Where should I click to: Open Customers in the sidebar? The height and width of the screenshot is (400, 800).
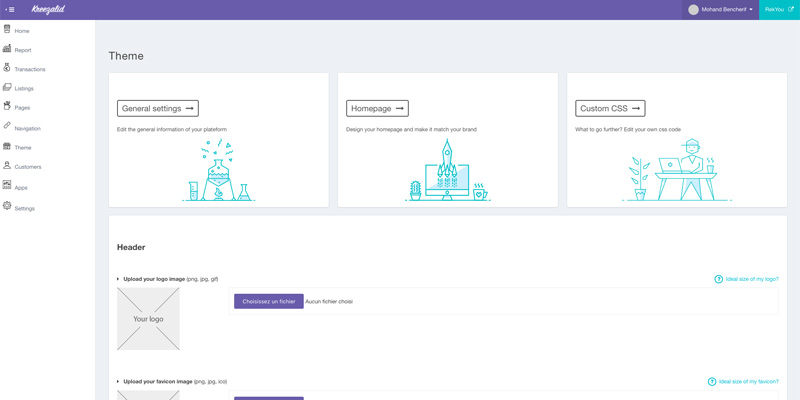point(28,167)
